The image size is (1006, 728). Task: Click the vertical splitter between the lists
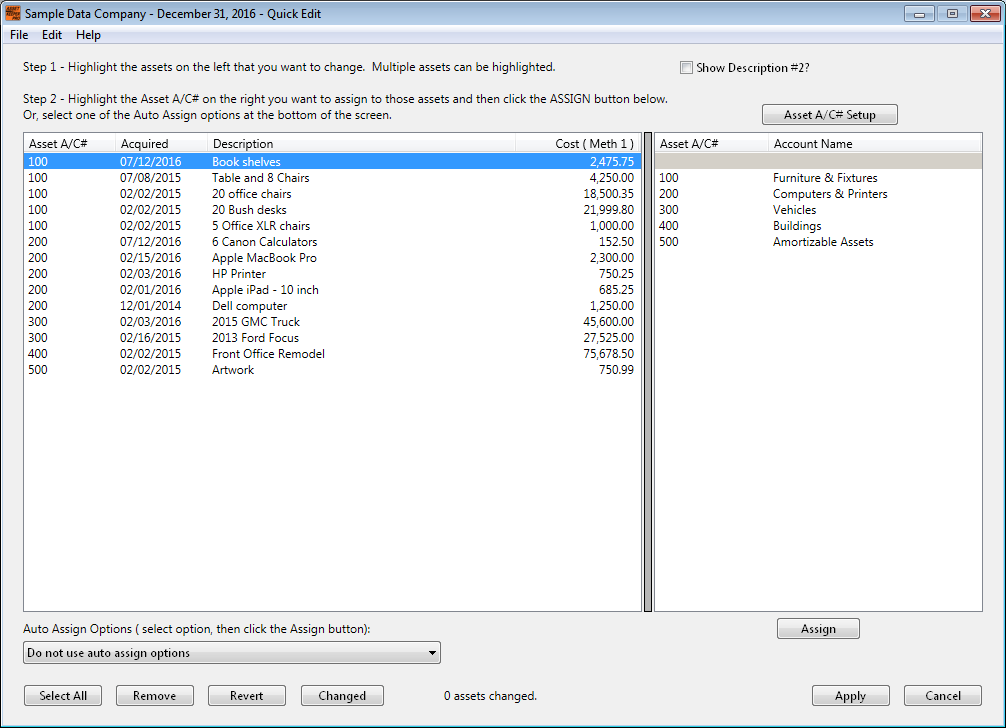(648, 372)
